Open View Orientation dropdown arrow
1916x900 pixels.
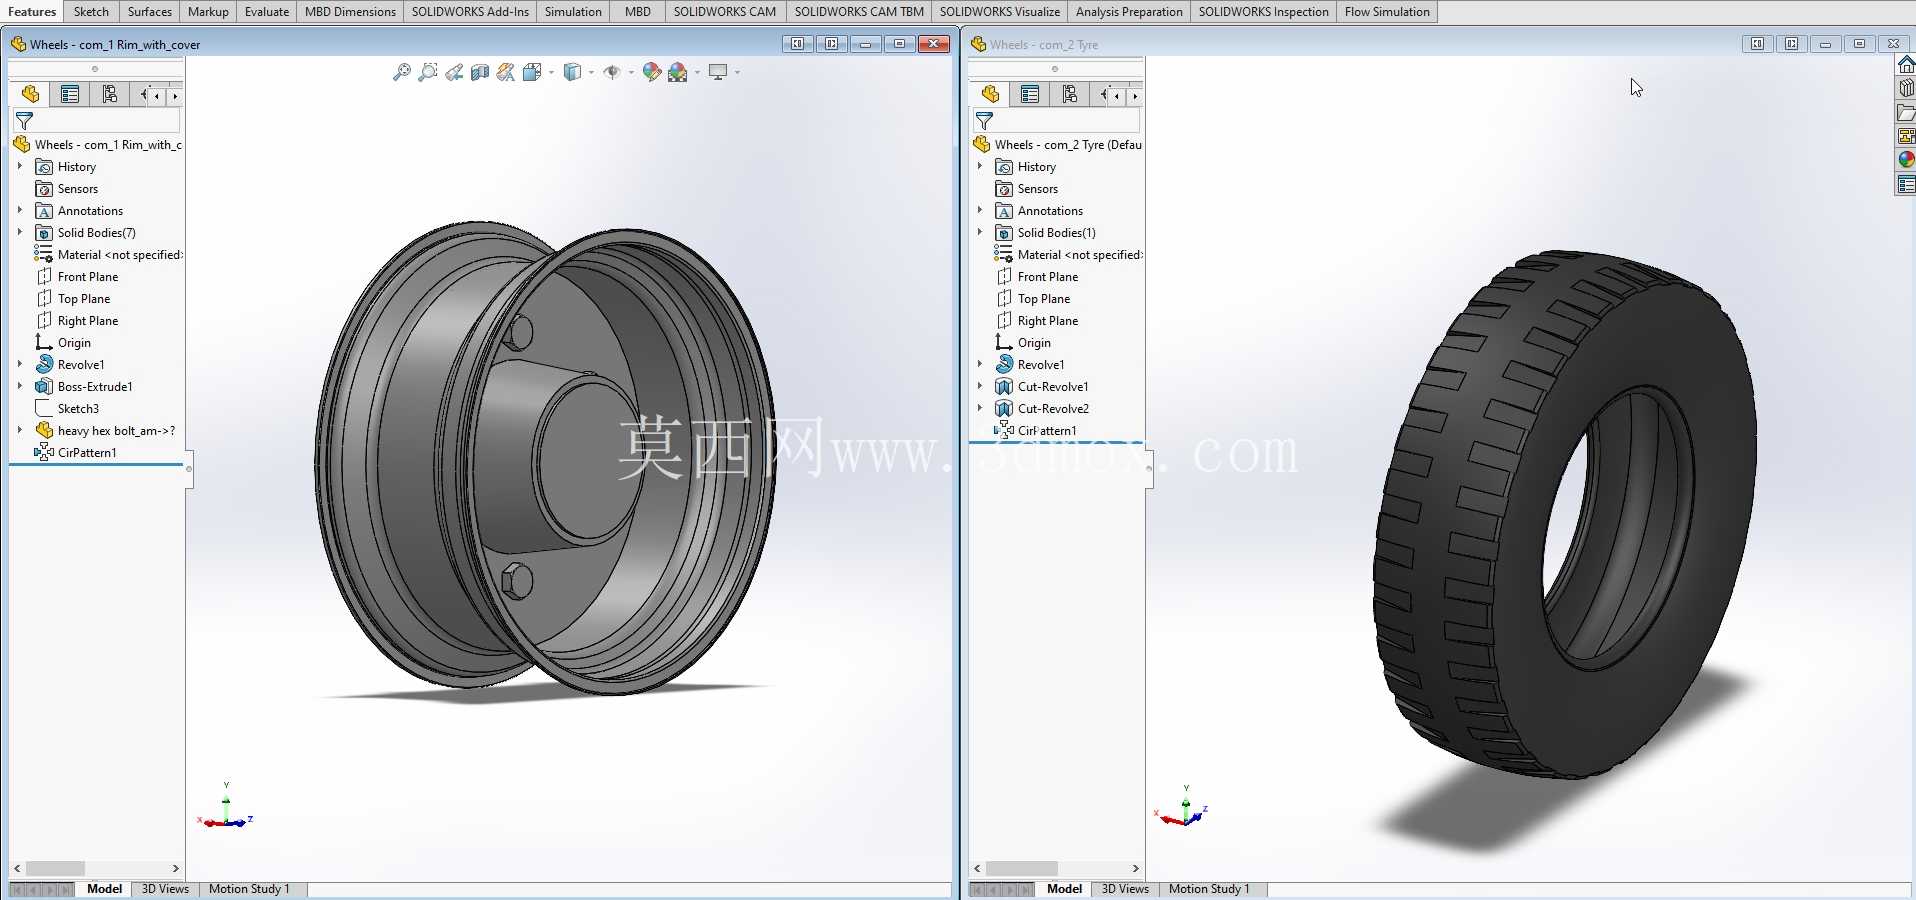pyautogui.click(x=551, y=72)
